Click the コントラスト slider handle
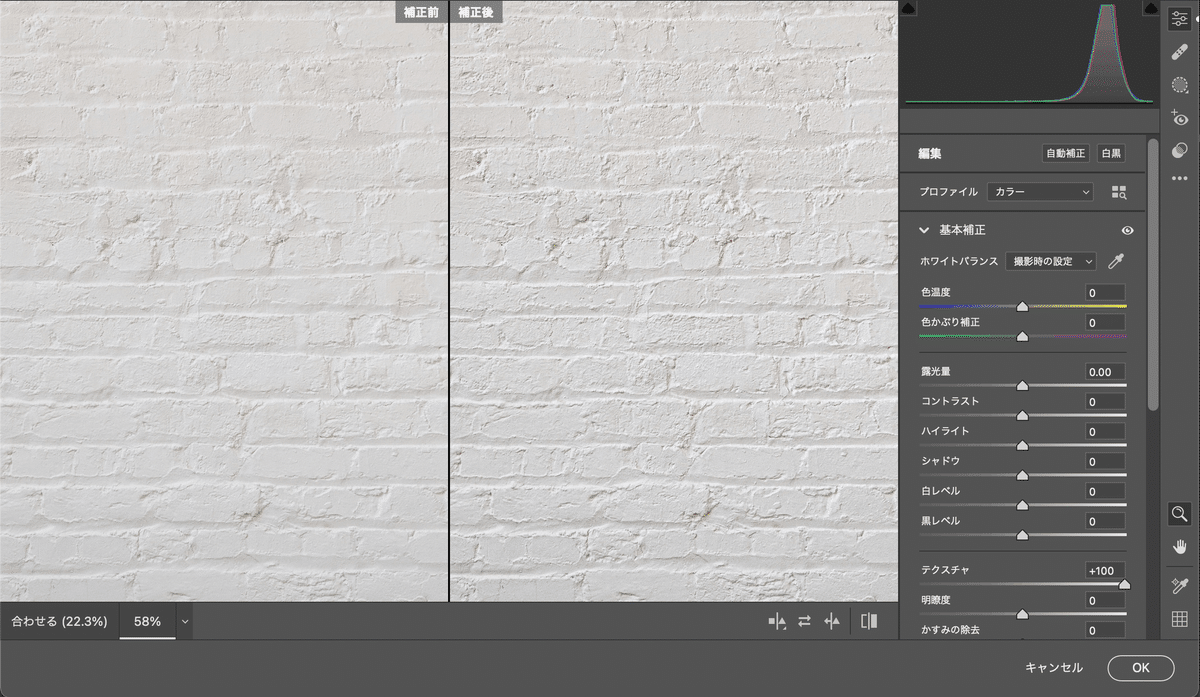Screen dimensions: 1200x697 coord(1022,415)
